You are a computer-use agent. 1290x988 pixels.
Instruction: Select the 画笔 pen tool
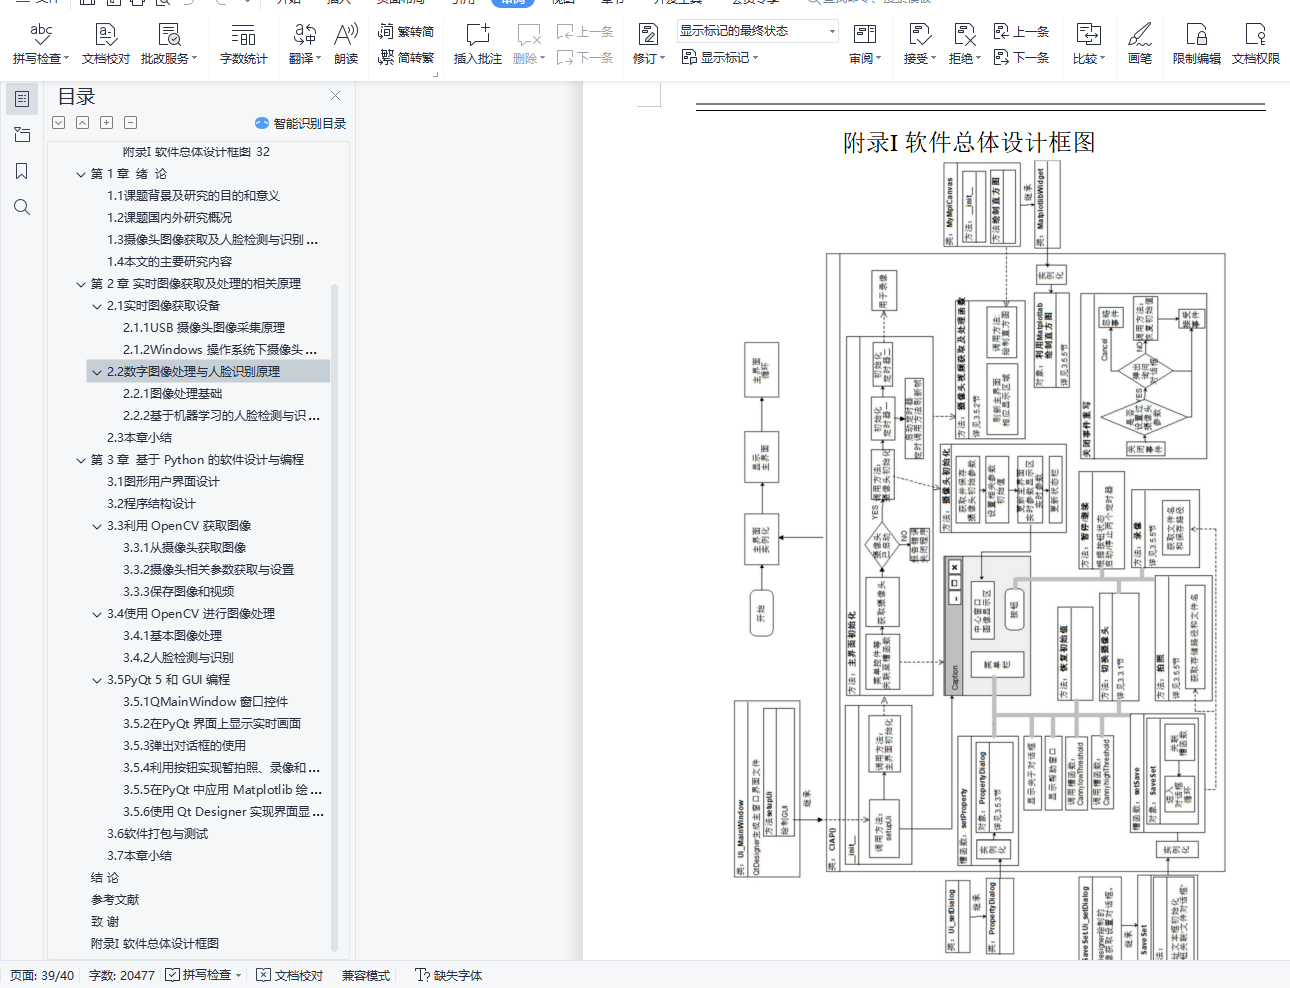(x=1140, y=45)
